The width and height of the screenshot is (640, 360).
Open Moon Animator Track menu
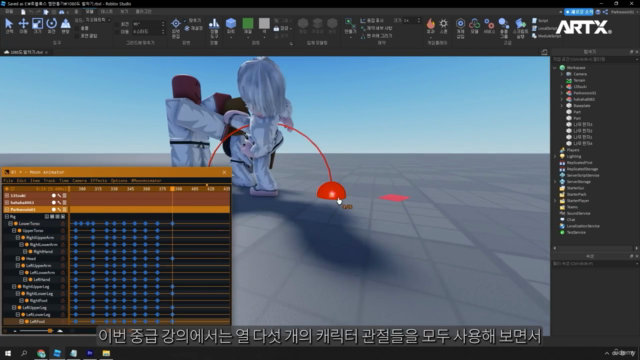pos(49,180)
